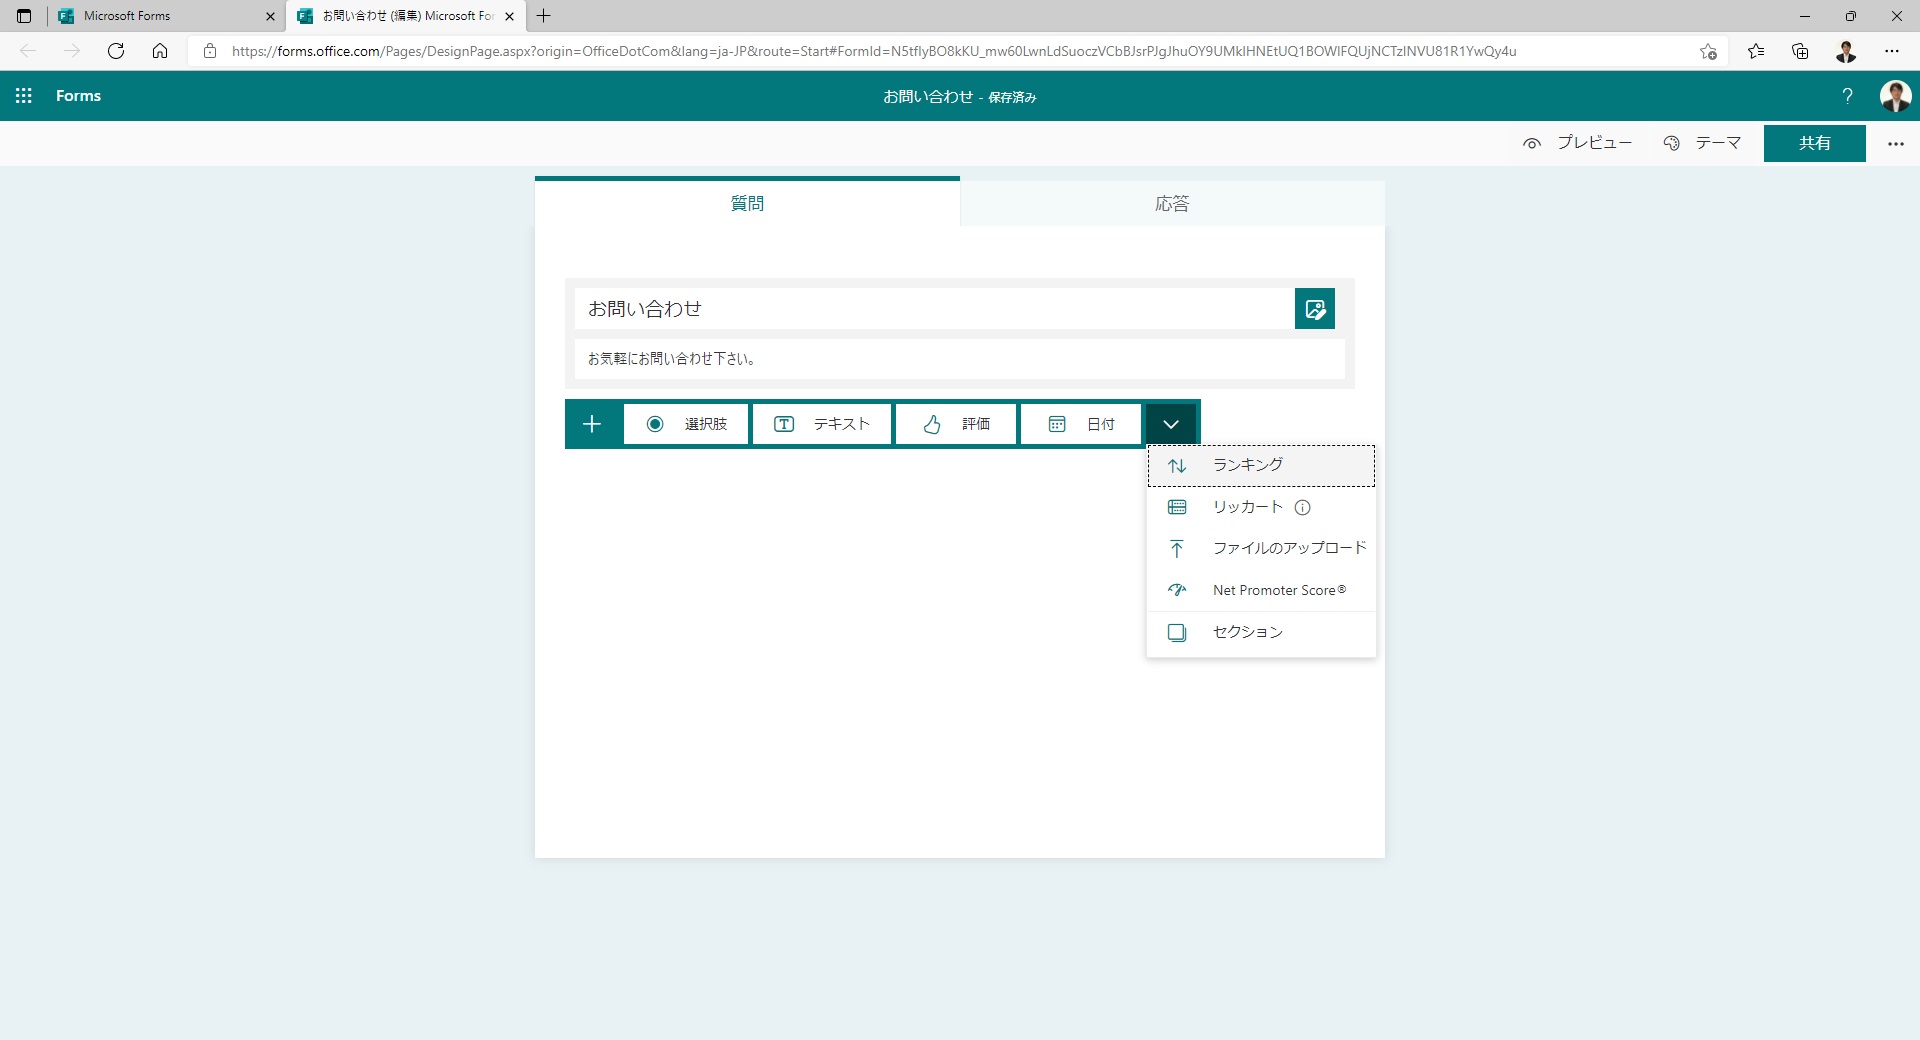
Task: Click the help question mark icon
Action: pyautogui.click(x=1847, y=96)
